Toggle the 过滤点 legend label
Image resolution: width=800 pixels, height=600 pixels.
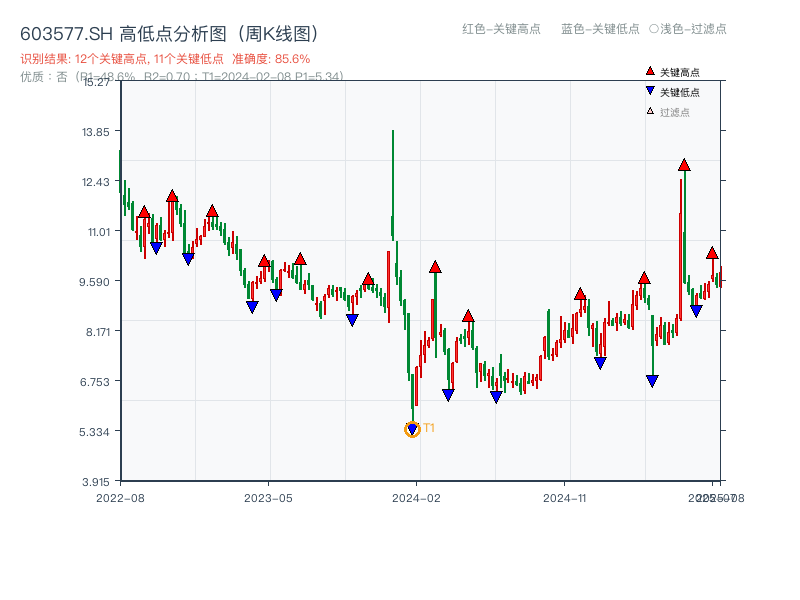675,112
